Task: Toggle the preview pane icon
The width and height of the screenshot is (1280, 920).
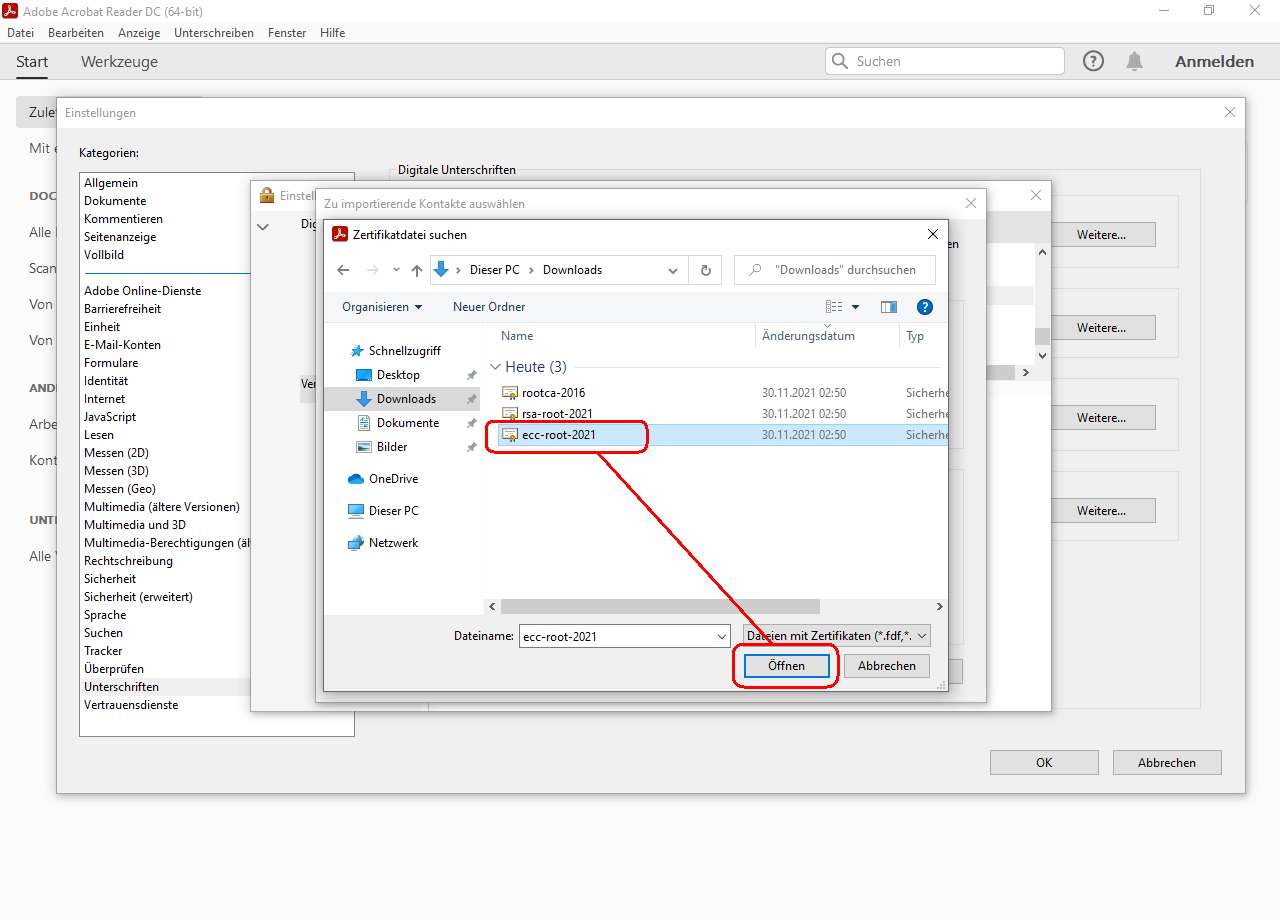Action: tap(888, 307)
